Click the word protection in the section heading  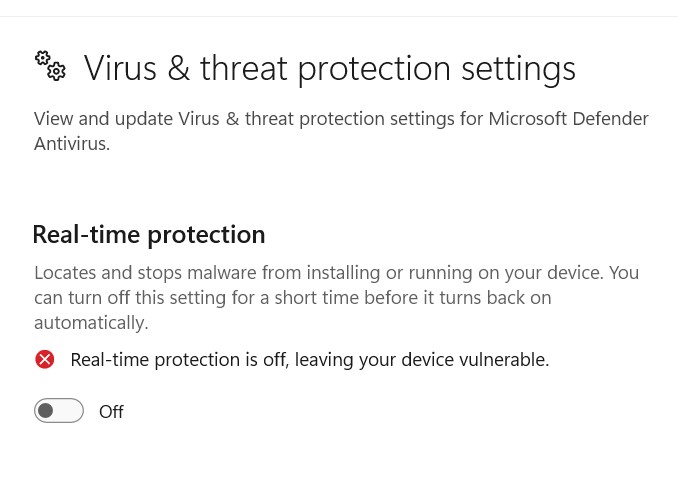pos(206,236)
